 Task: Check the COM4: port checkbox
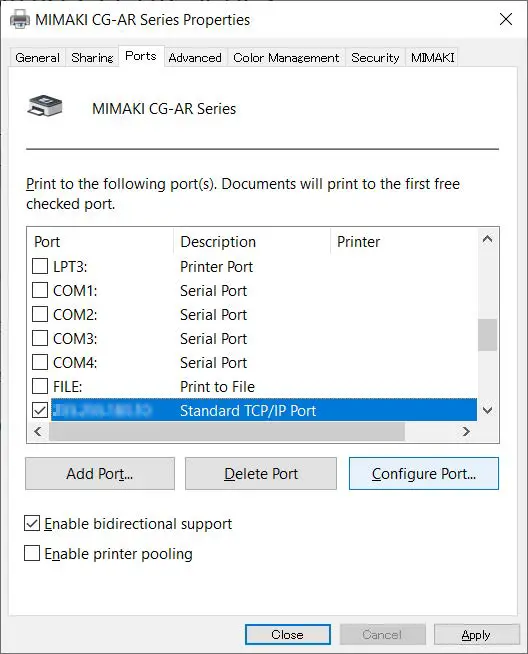click(x=40, y=362)
